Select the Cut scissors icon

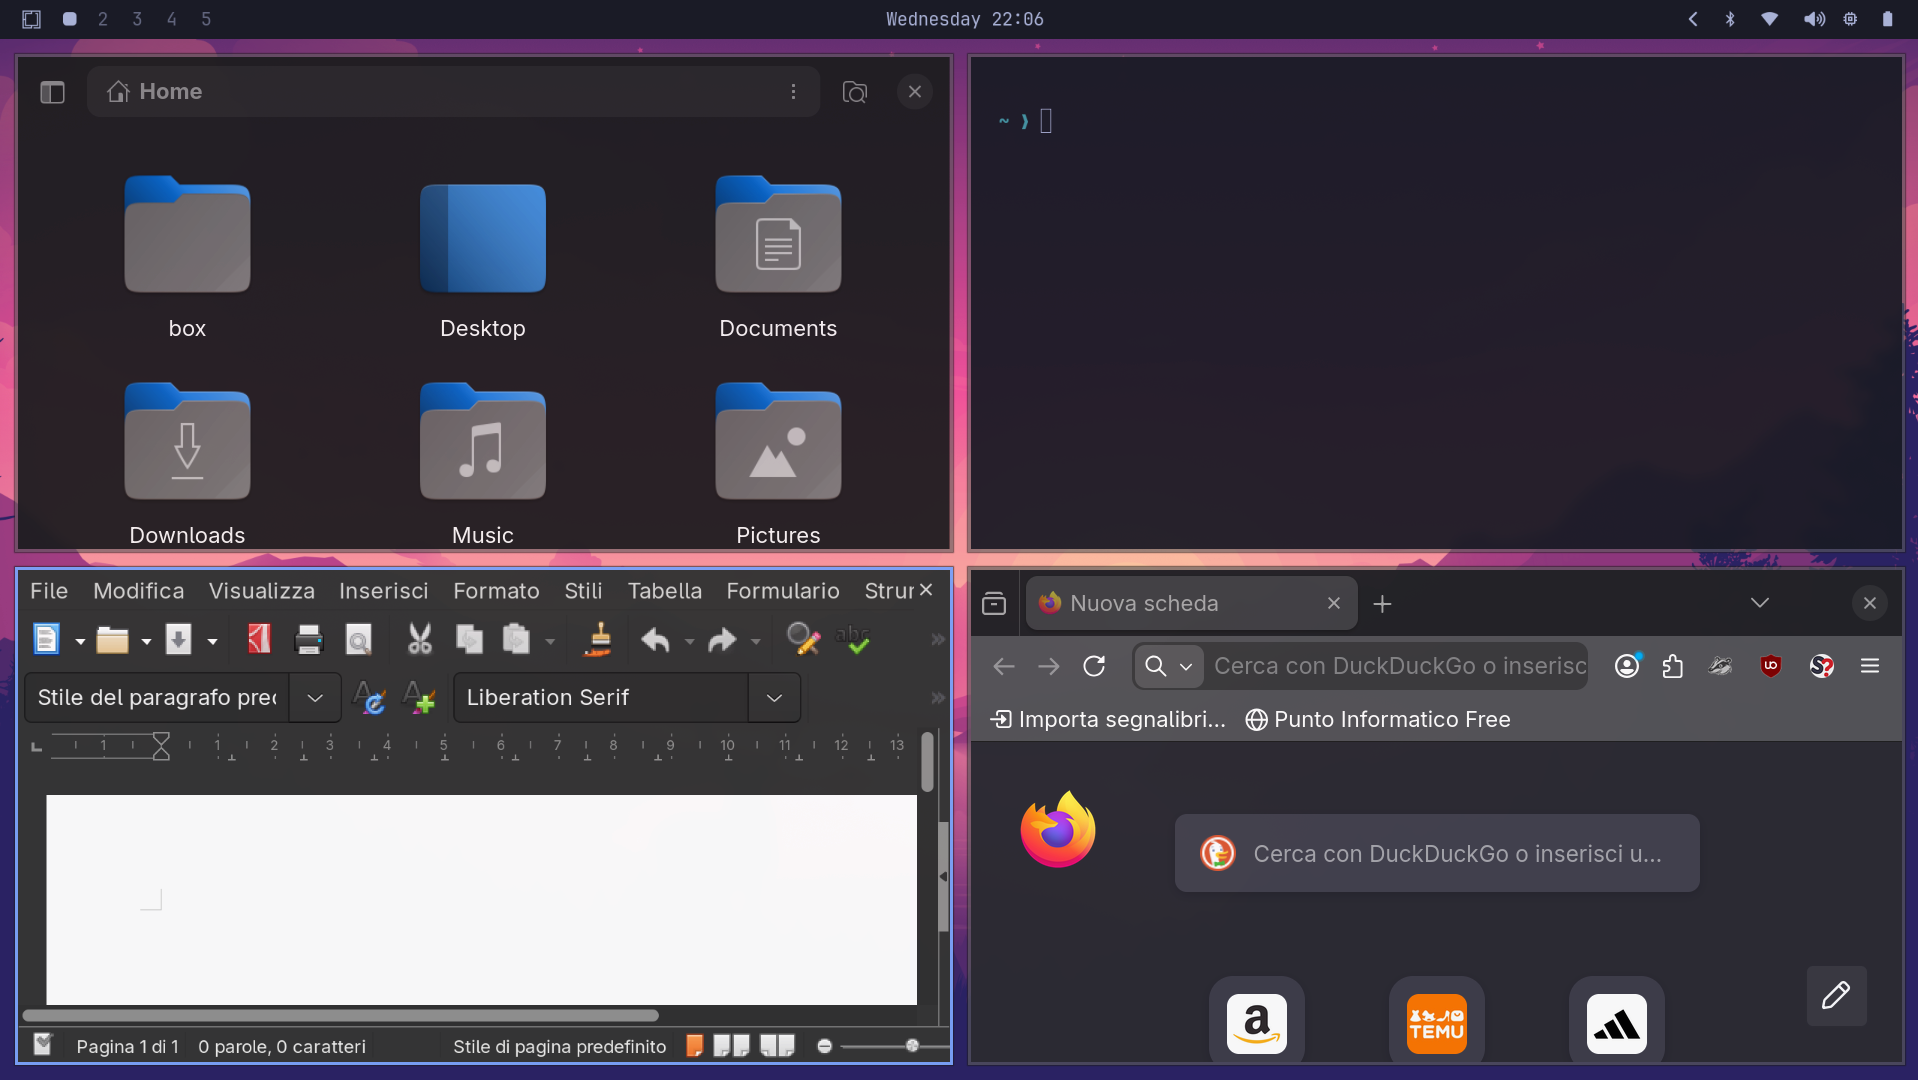(420, 639)
